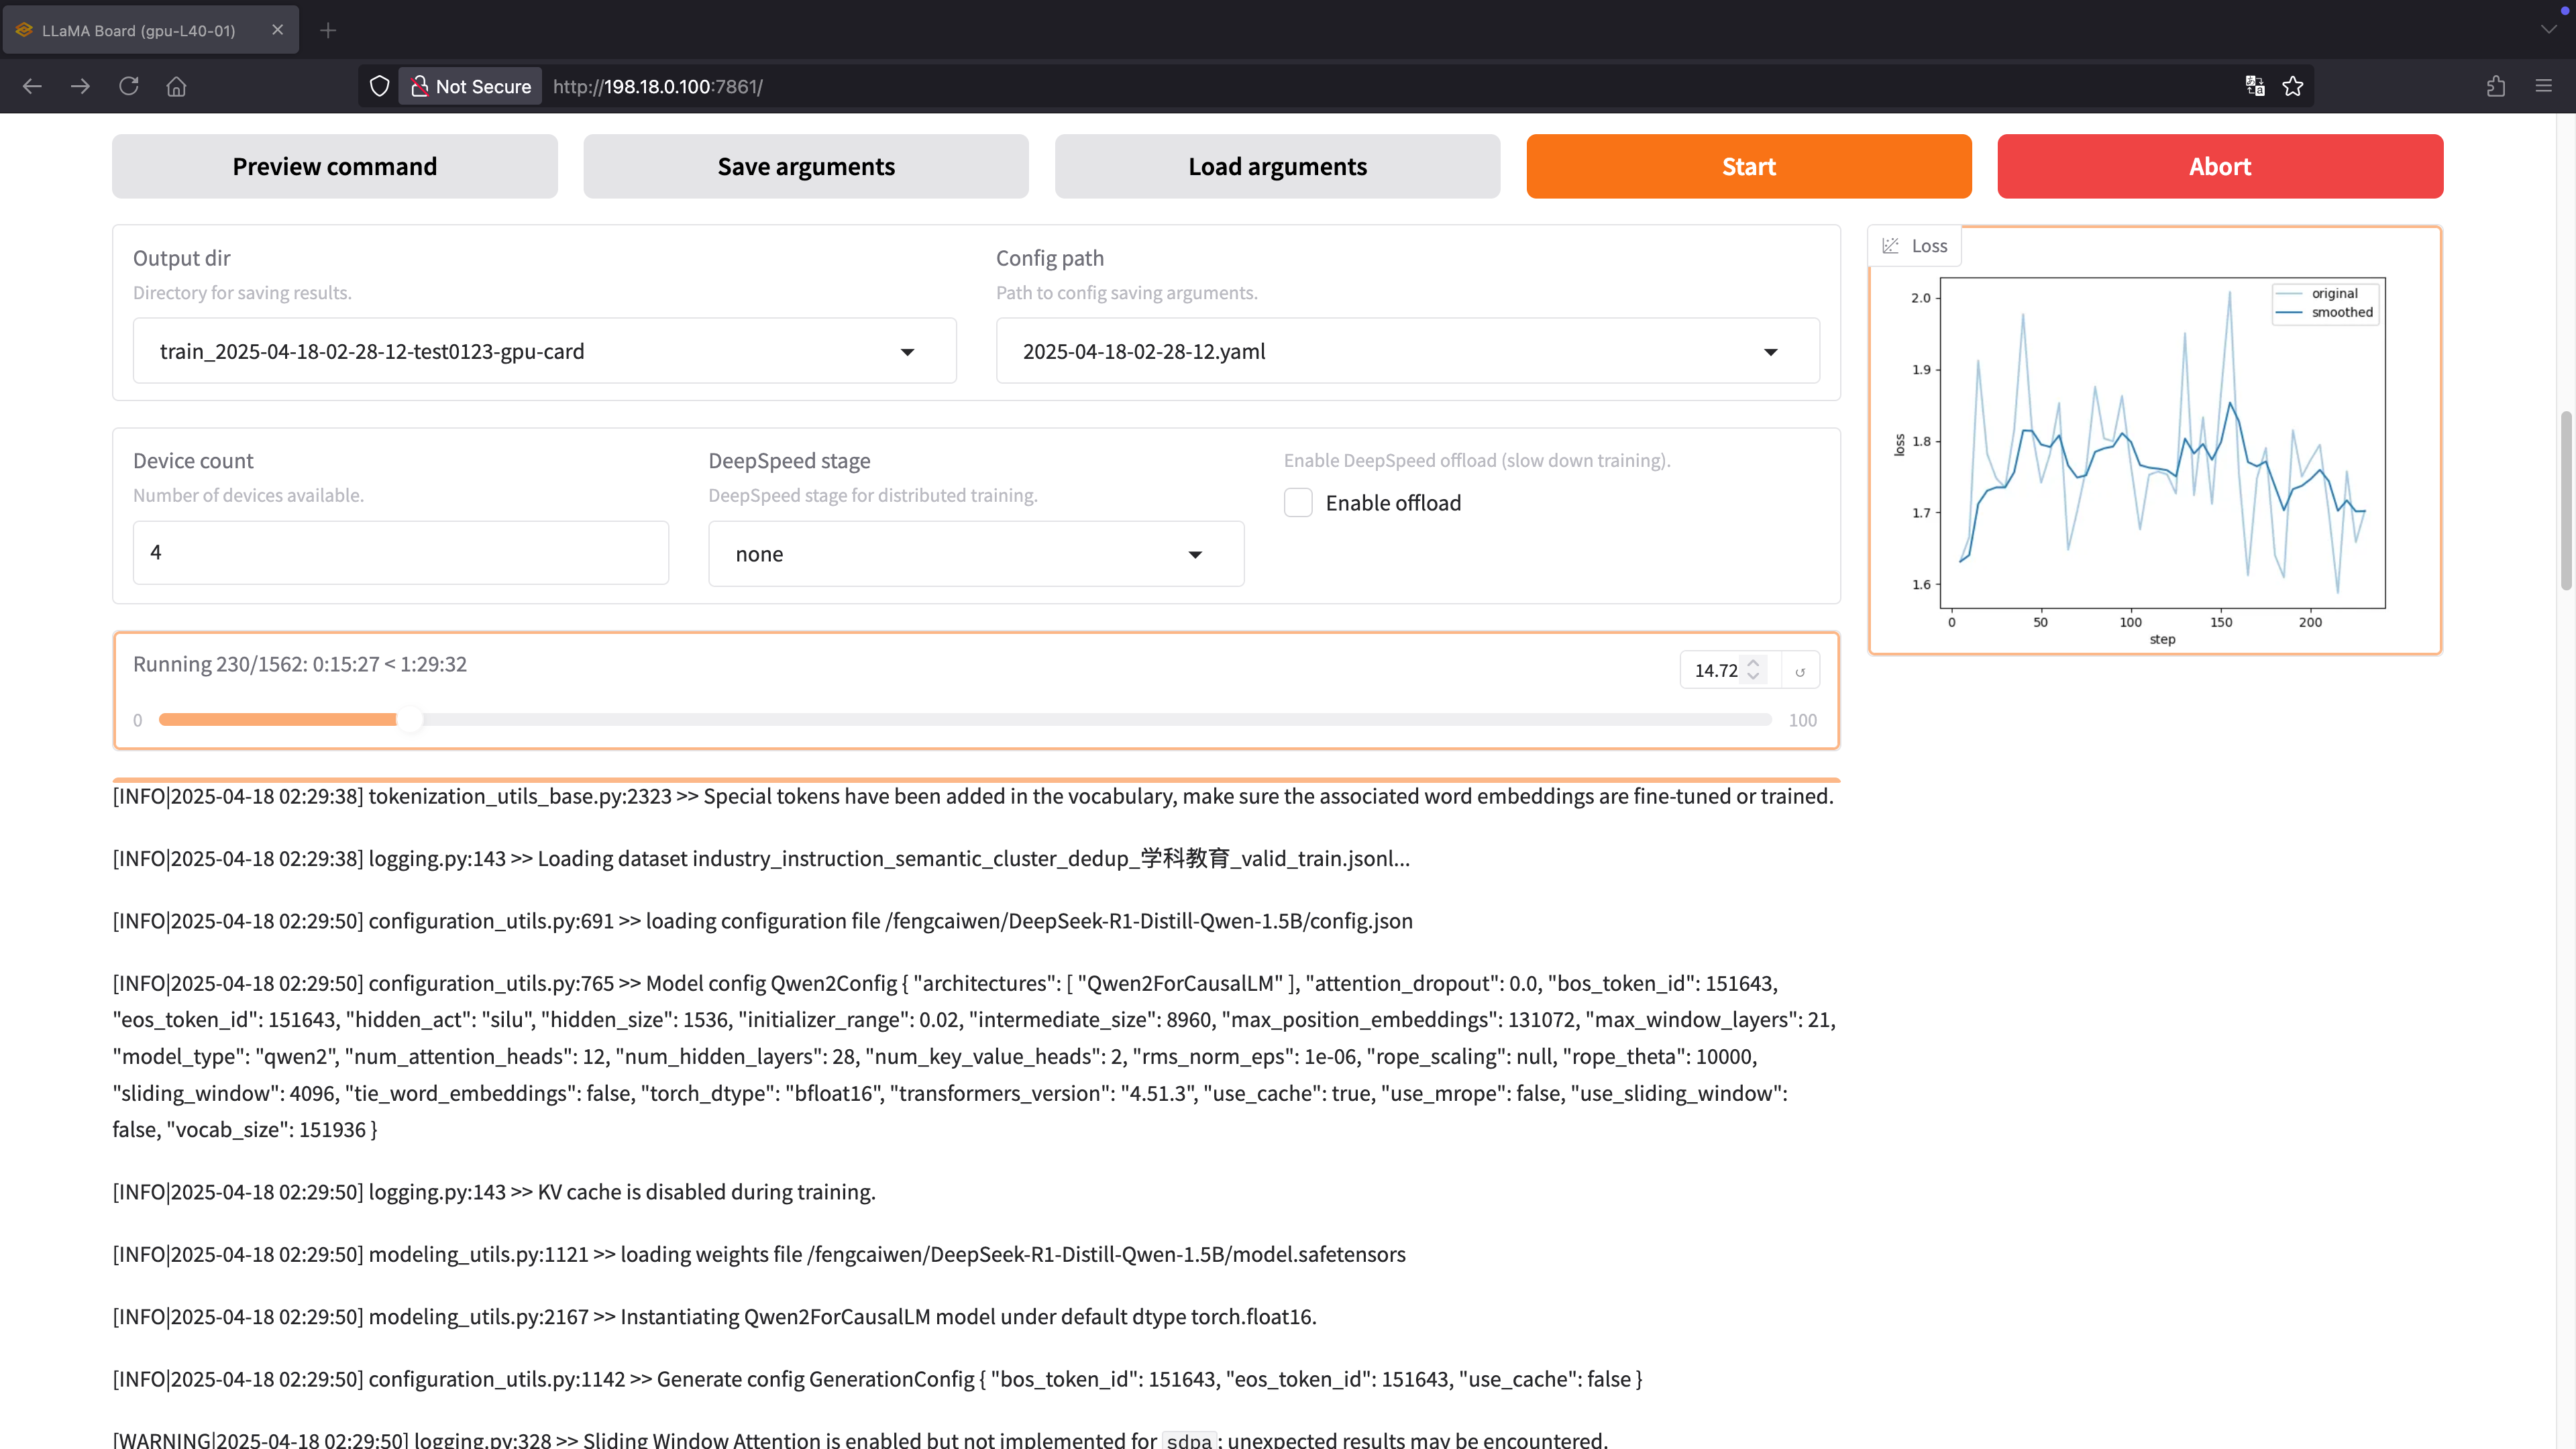The width and height of the screenshot is (2576, 1449).
Task: Click the 'Sliding Window Attention' warning line
Action: point(860,1439)
